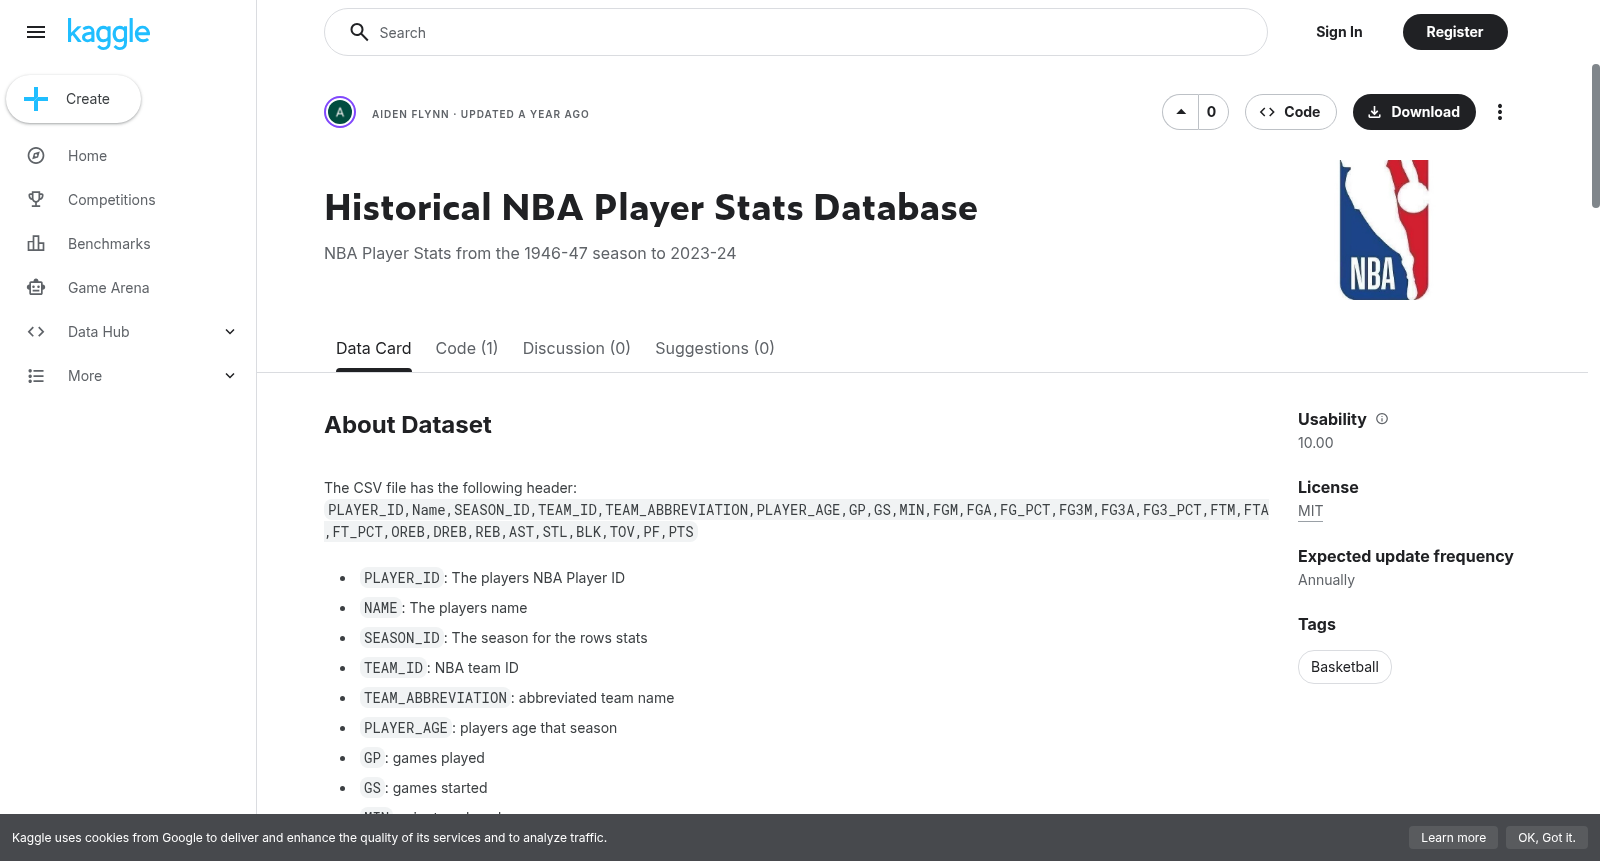
Task: Open the Discussion (0) tab
Action: 576,348
